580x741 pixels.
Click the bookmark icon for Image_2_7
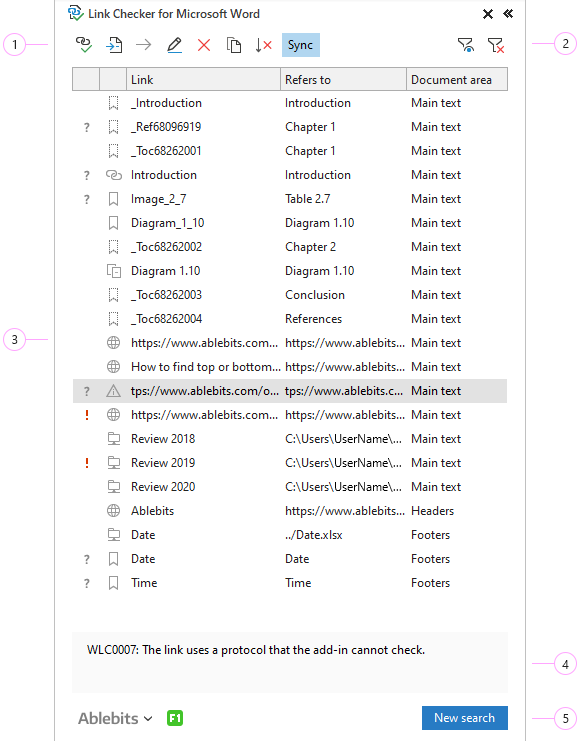(x=113, y=199)
